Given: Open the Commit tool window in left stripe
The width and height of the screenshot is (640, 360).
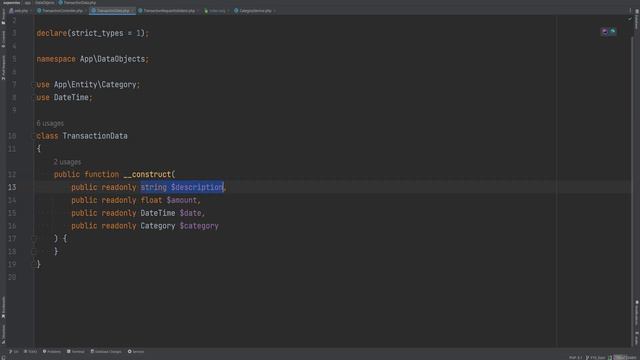Looking at the screenshot, I should click(3, 39).
